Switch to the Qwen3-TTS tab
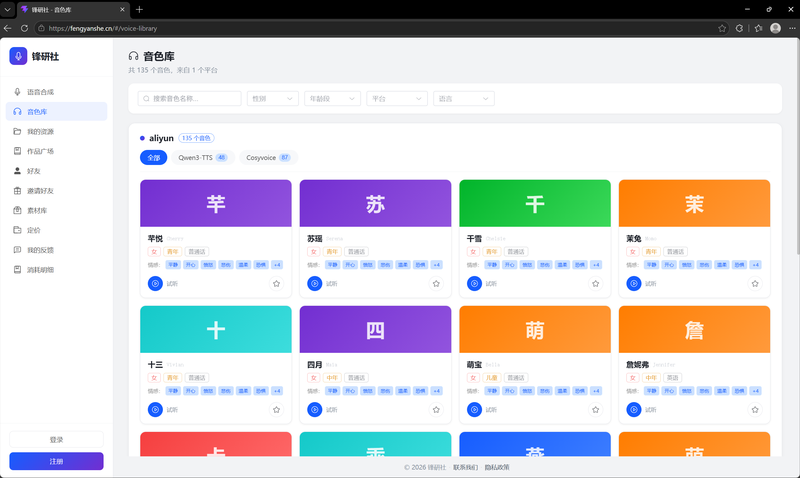The height and width of the screenshot is (478, 800). pyautogui.click(x=203, y=158)
